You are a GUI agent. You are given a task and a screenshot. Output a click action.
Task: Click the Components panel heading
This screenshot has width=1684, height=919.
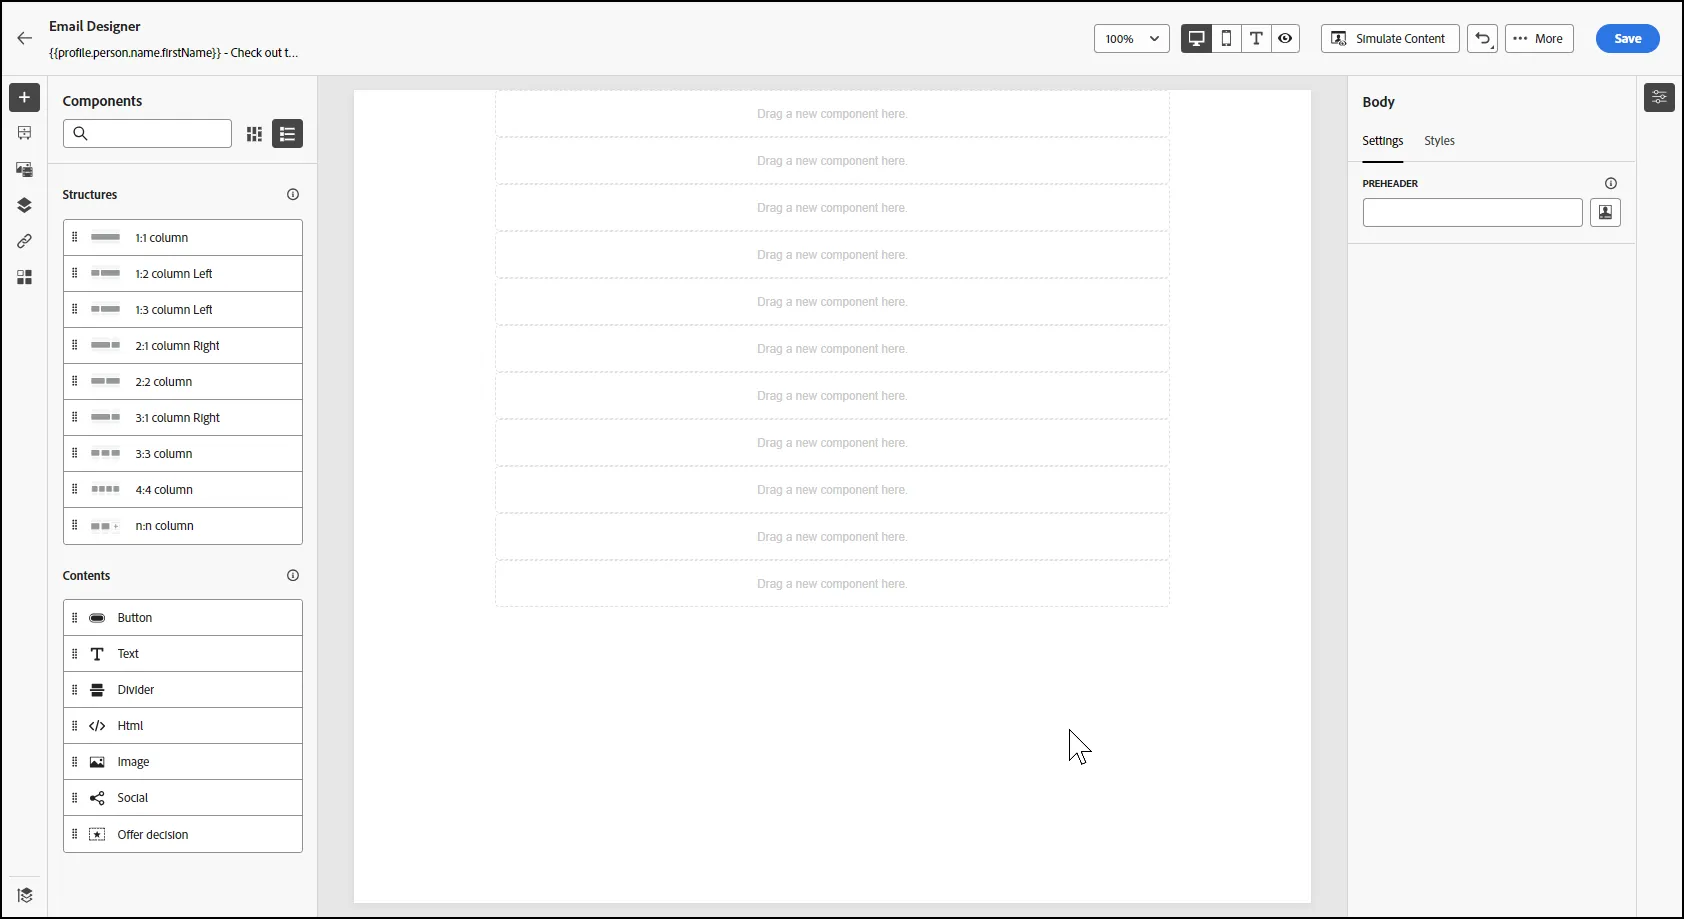coord(102,101)
